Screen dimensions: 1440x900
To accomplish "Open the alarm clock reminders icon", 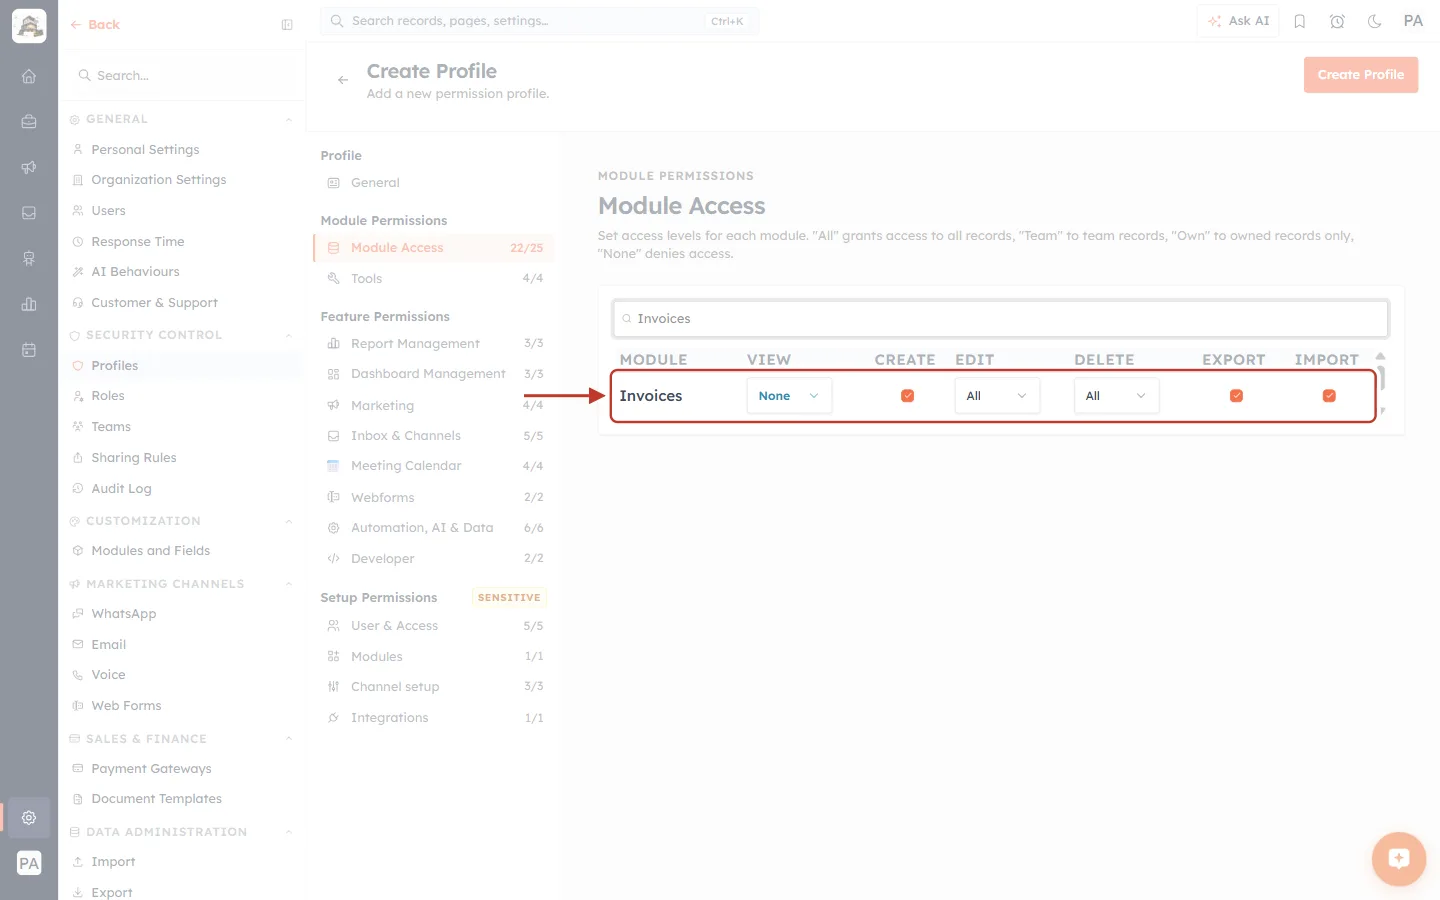I will coord(1337,21).
